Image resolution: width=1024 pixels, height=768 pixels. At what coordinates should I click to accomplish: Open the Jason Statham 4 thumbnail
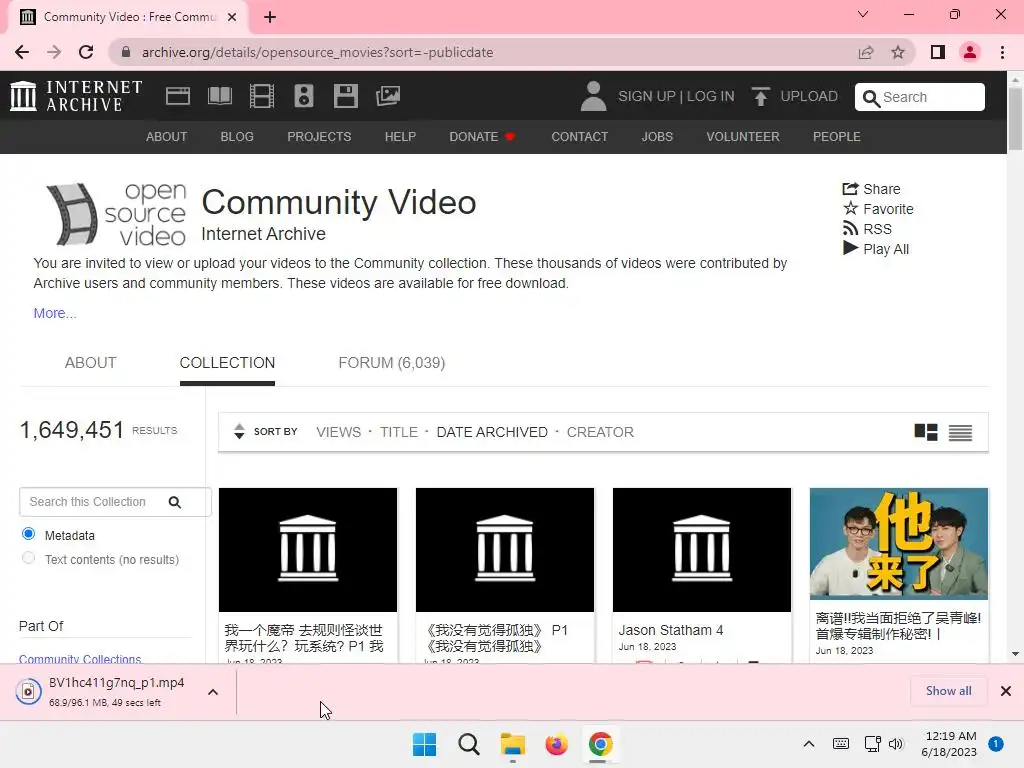click(701, 549)
